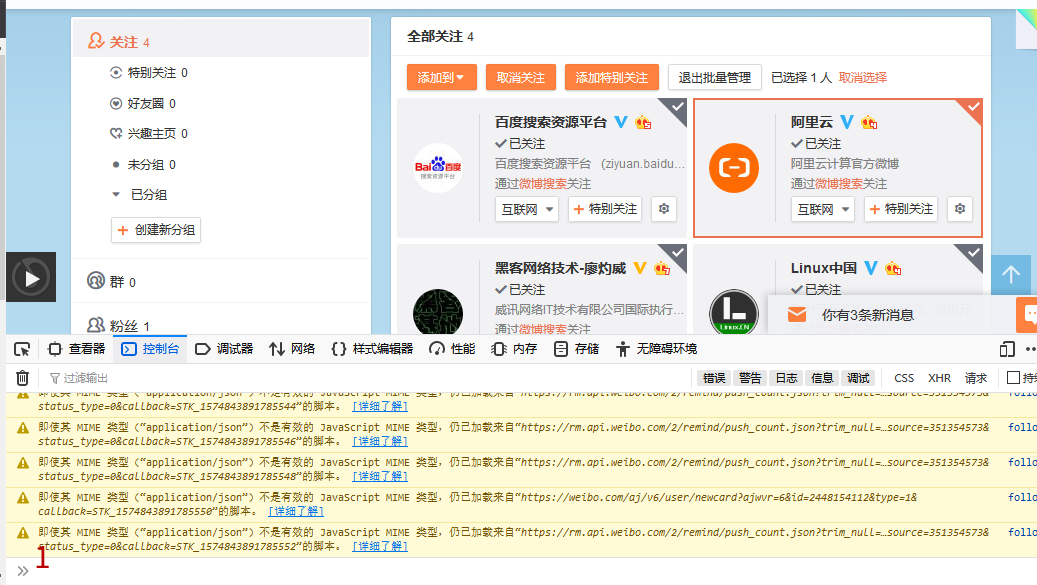Click the last 详细了解 link in console

tap(380, 546)
